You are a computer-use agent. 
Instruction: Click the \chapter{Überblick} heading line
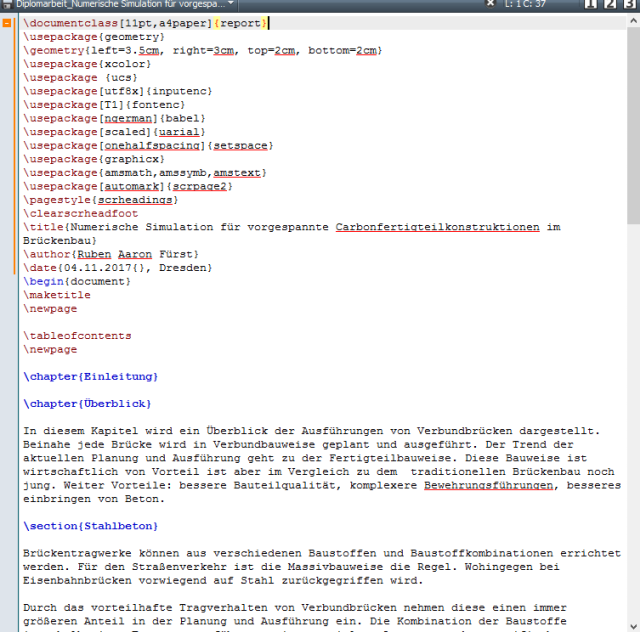(88, 404)
